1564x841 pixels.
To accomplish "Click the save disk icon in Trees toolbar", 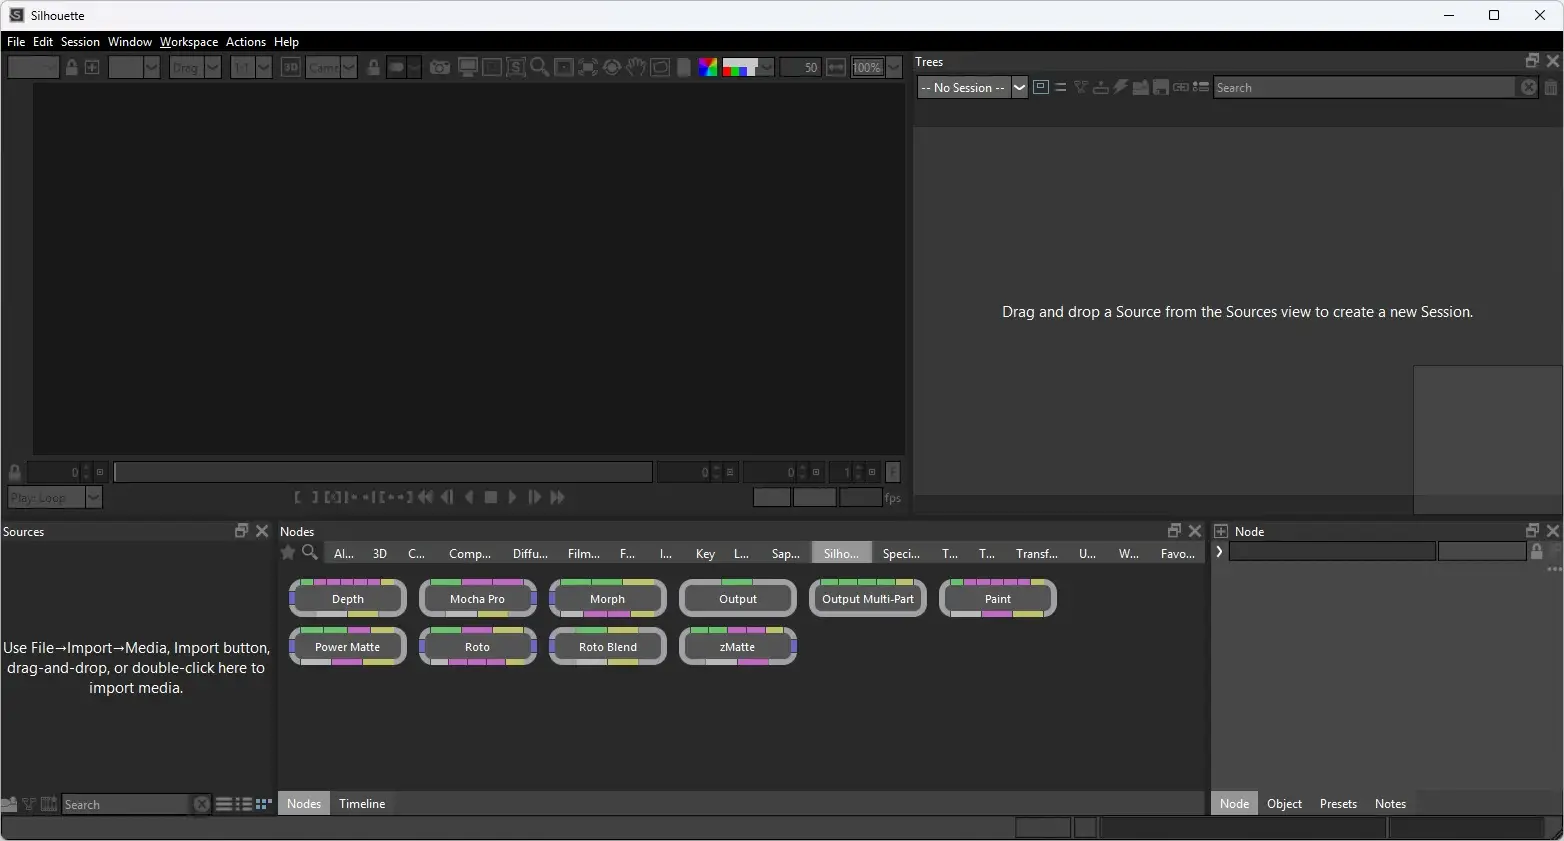I will pyautogui.click(x=1161, y=87).
